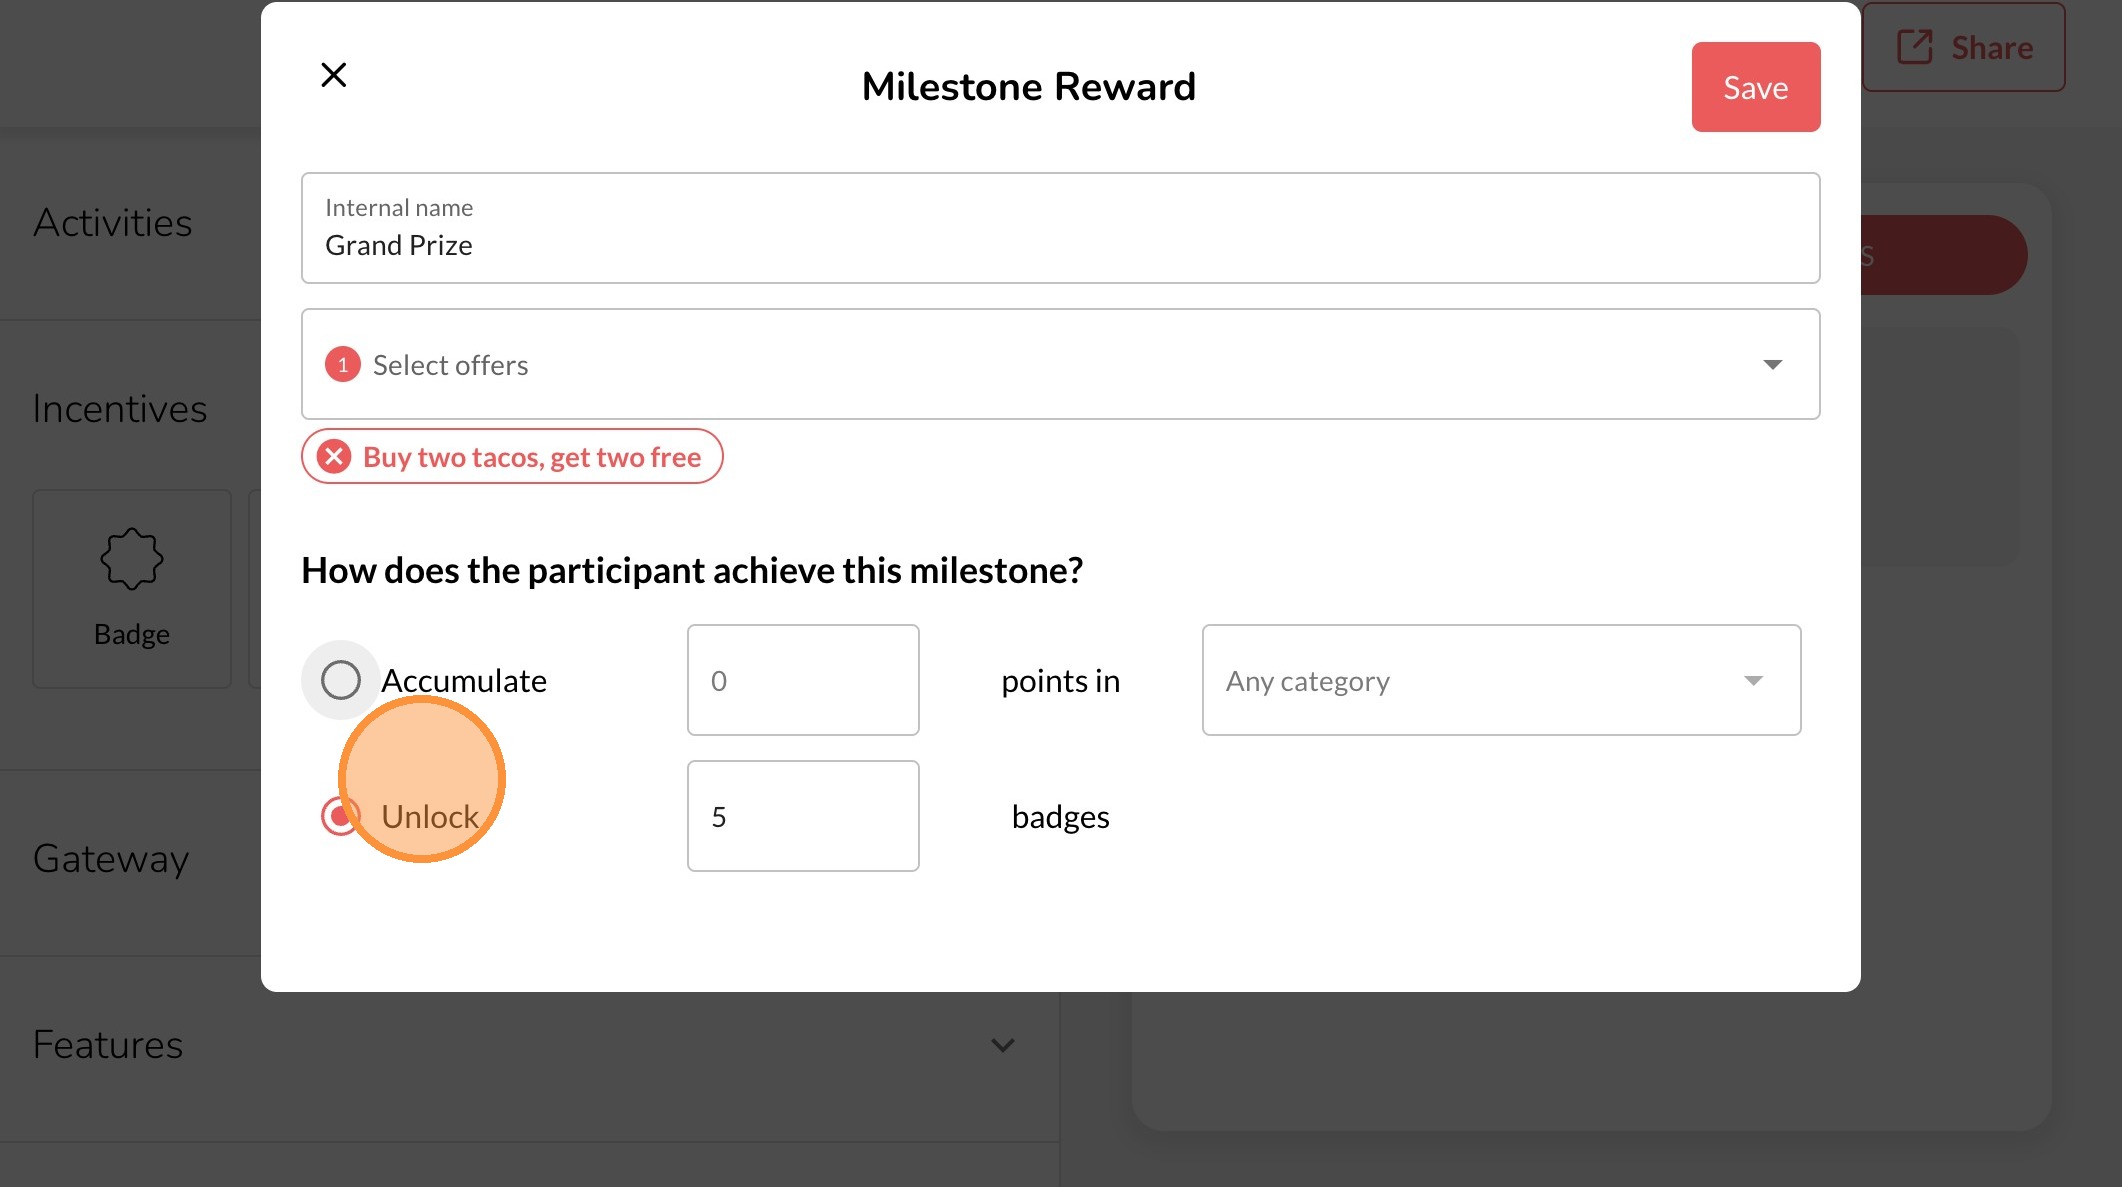Open the Incentives section
The height and width of the screenshot is (1187, 2122).
coord(119,409)
